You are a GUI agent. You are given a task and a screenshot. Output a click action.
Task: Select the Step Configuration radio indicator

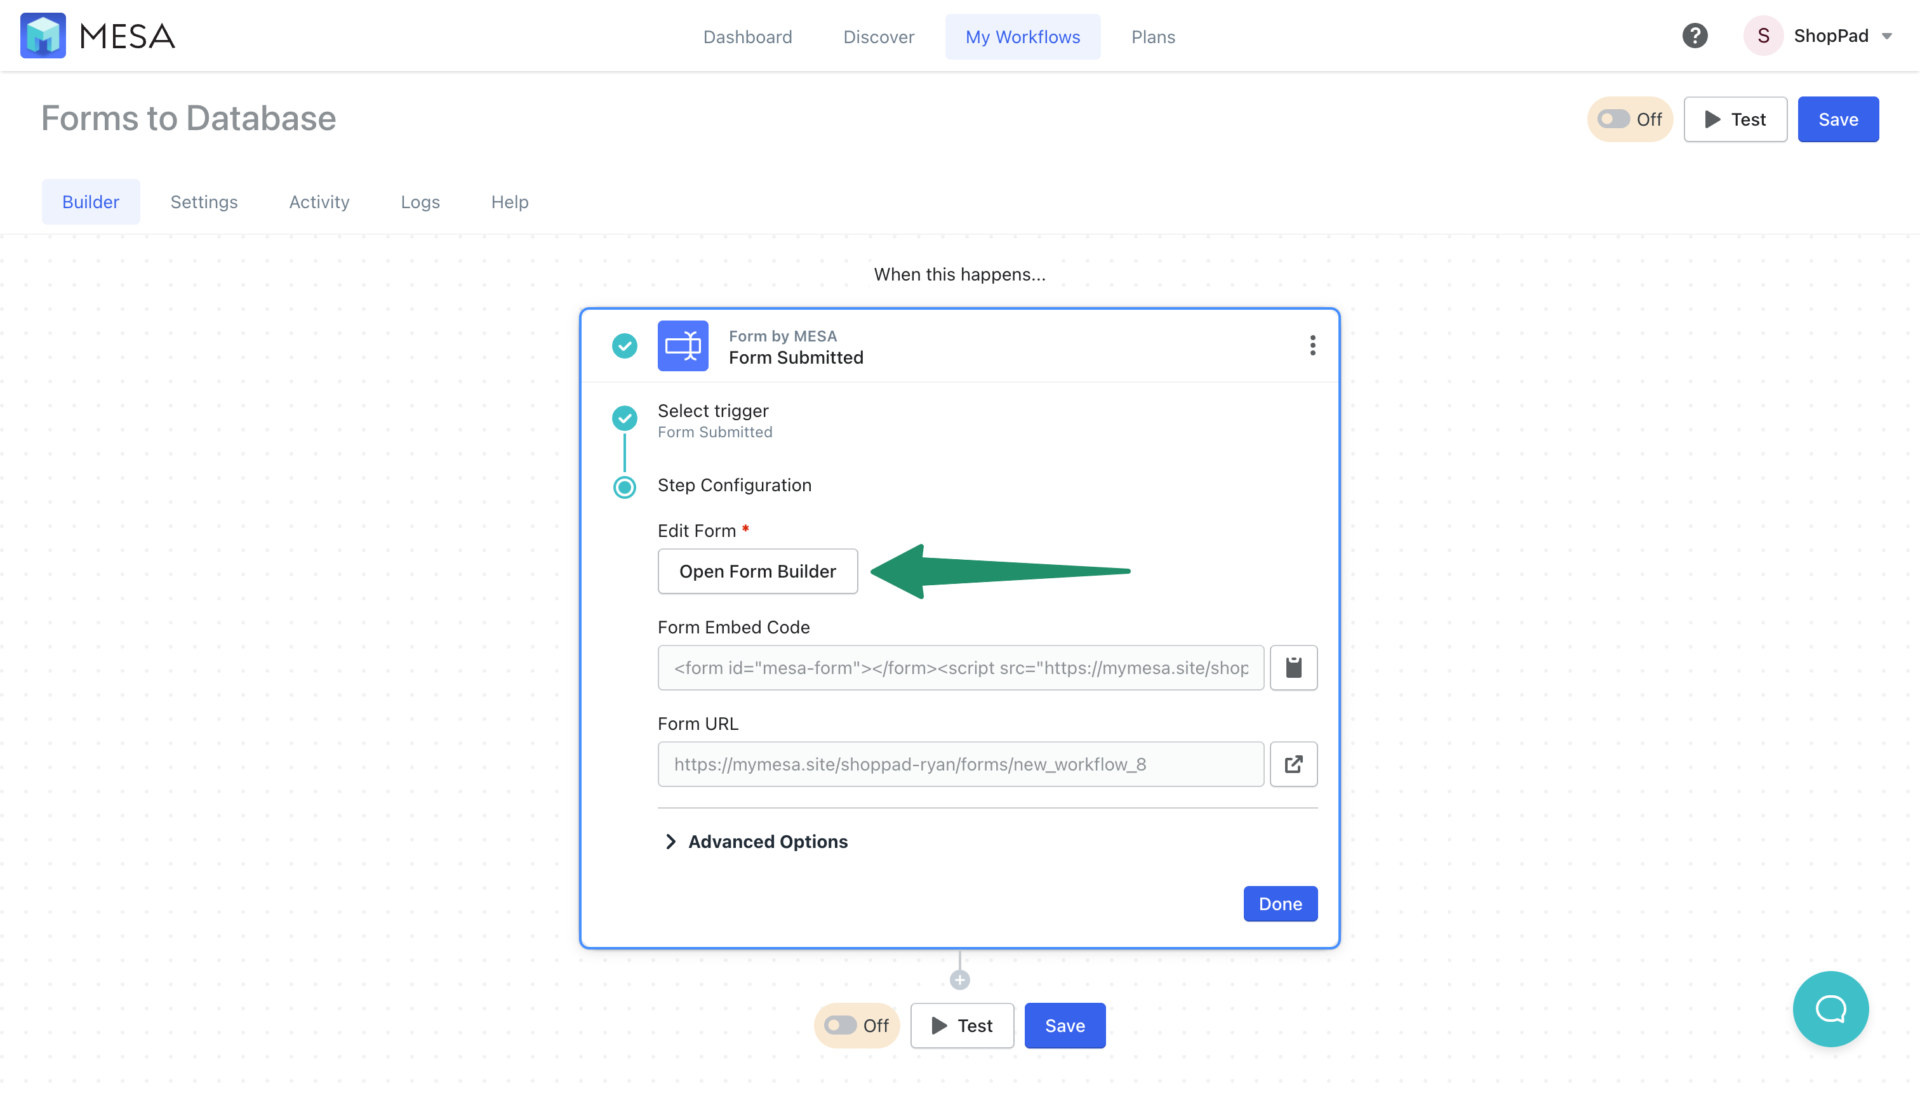624,487
